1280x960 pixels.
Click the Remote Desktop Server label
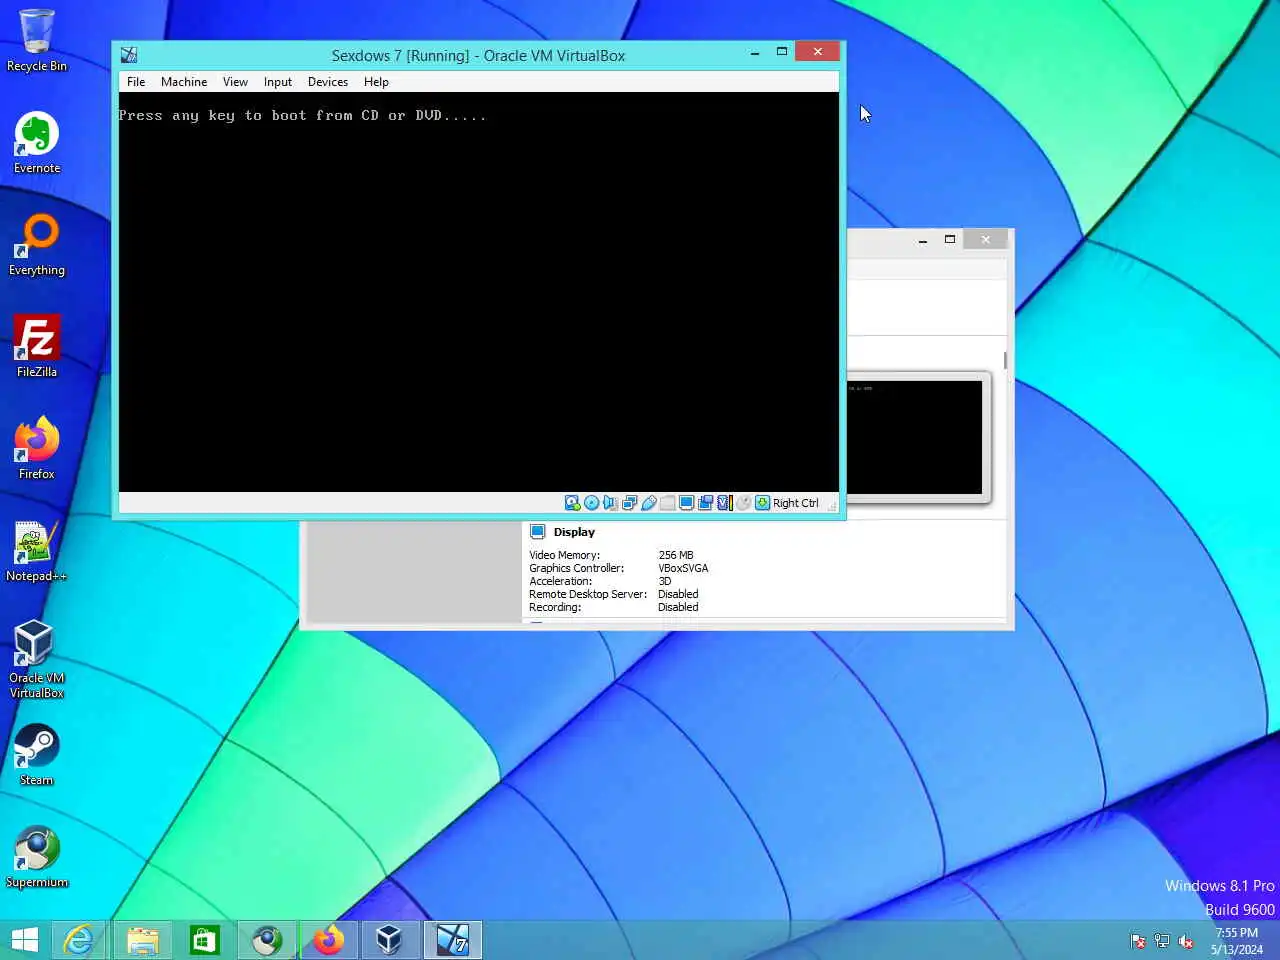[588, 594]
